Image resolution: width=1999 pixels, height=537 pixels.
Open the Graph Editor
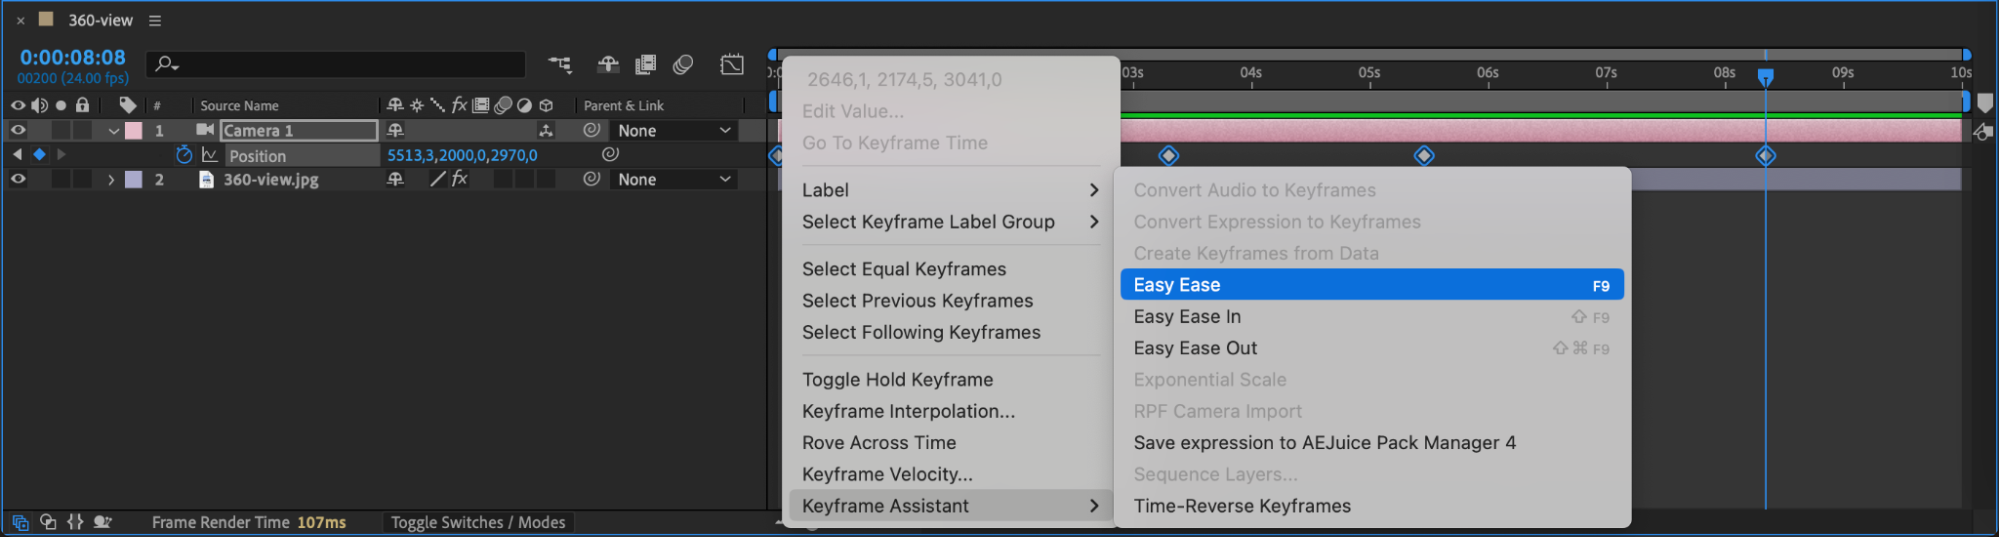coord(732,65)
